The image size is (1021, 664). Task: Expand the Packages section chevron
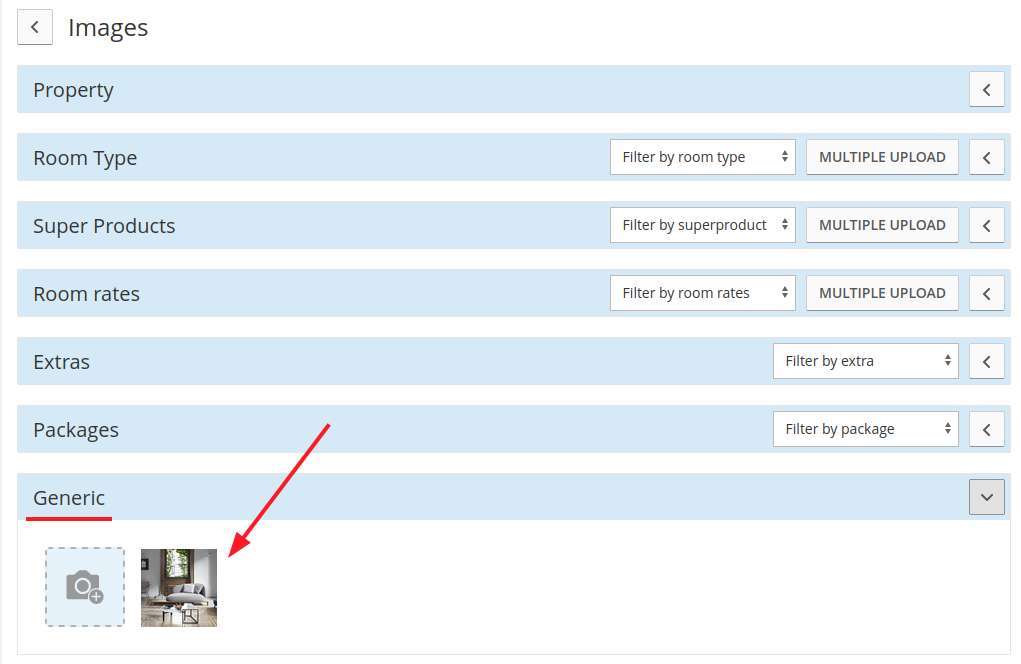[986, 430]
